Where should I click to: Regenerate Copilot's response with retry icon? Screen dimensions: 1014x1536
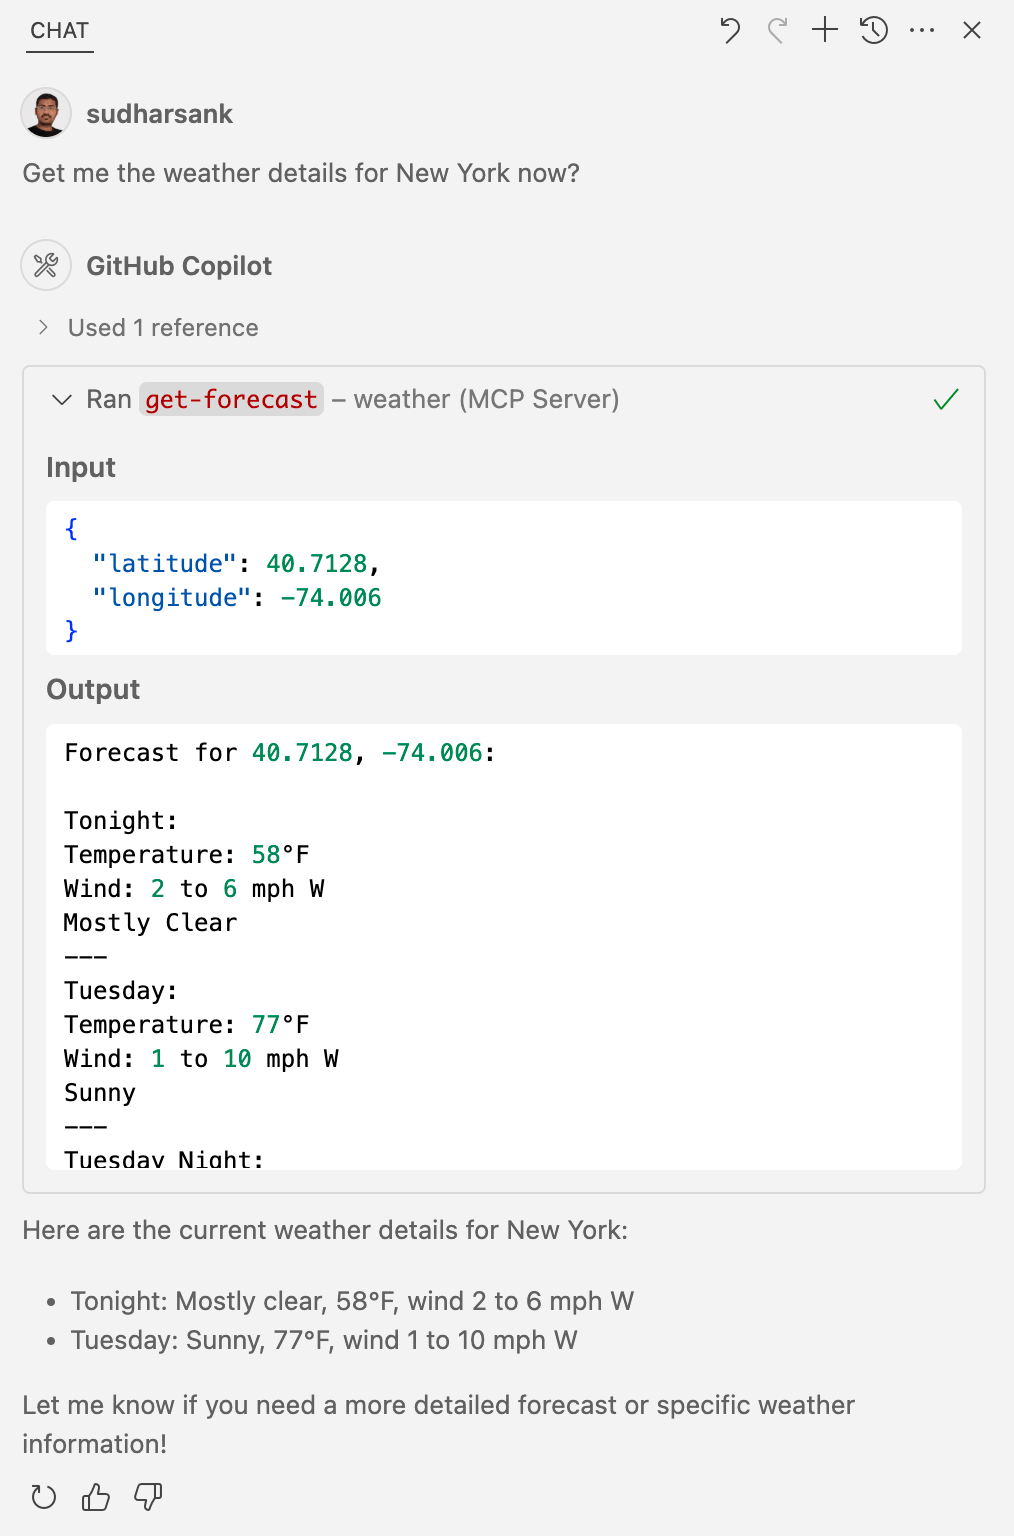click(43, 1497)
